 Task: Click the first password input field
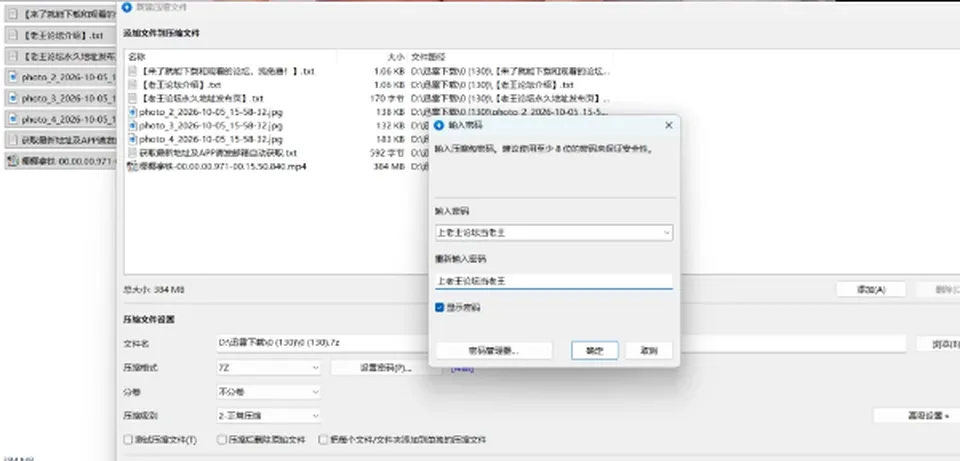click(553, 233)
